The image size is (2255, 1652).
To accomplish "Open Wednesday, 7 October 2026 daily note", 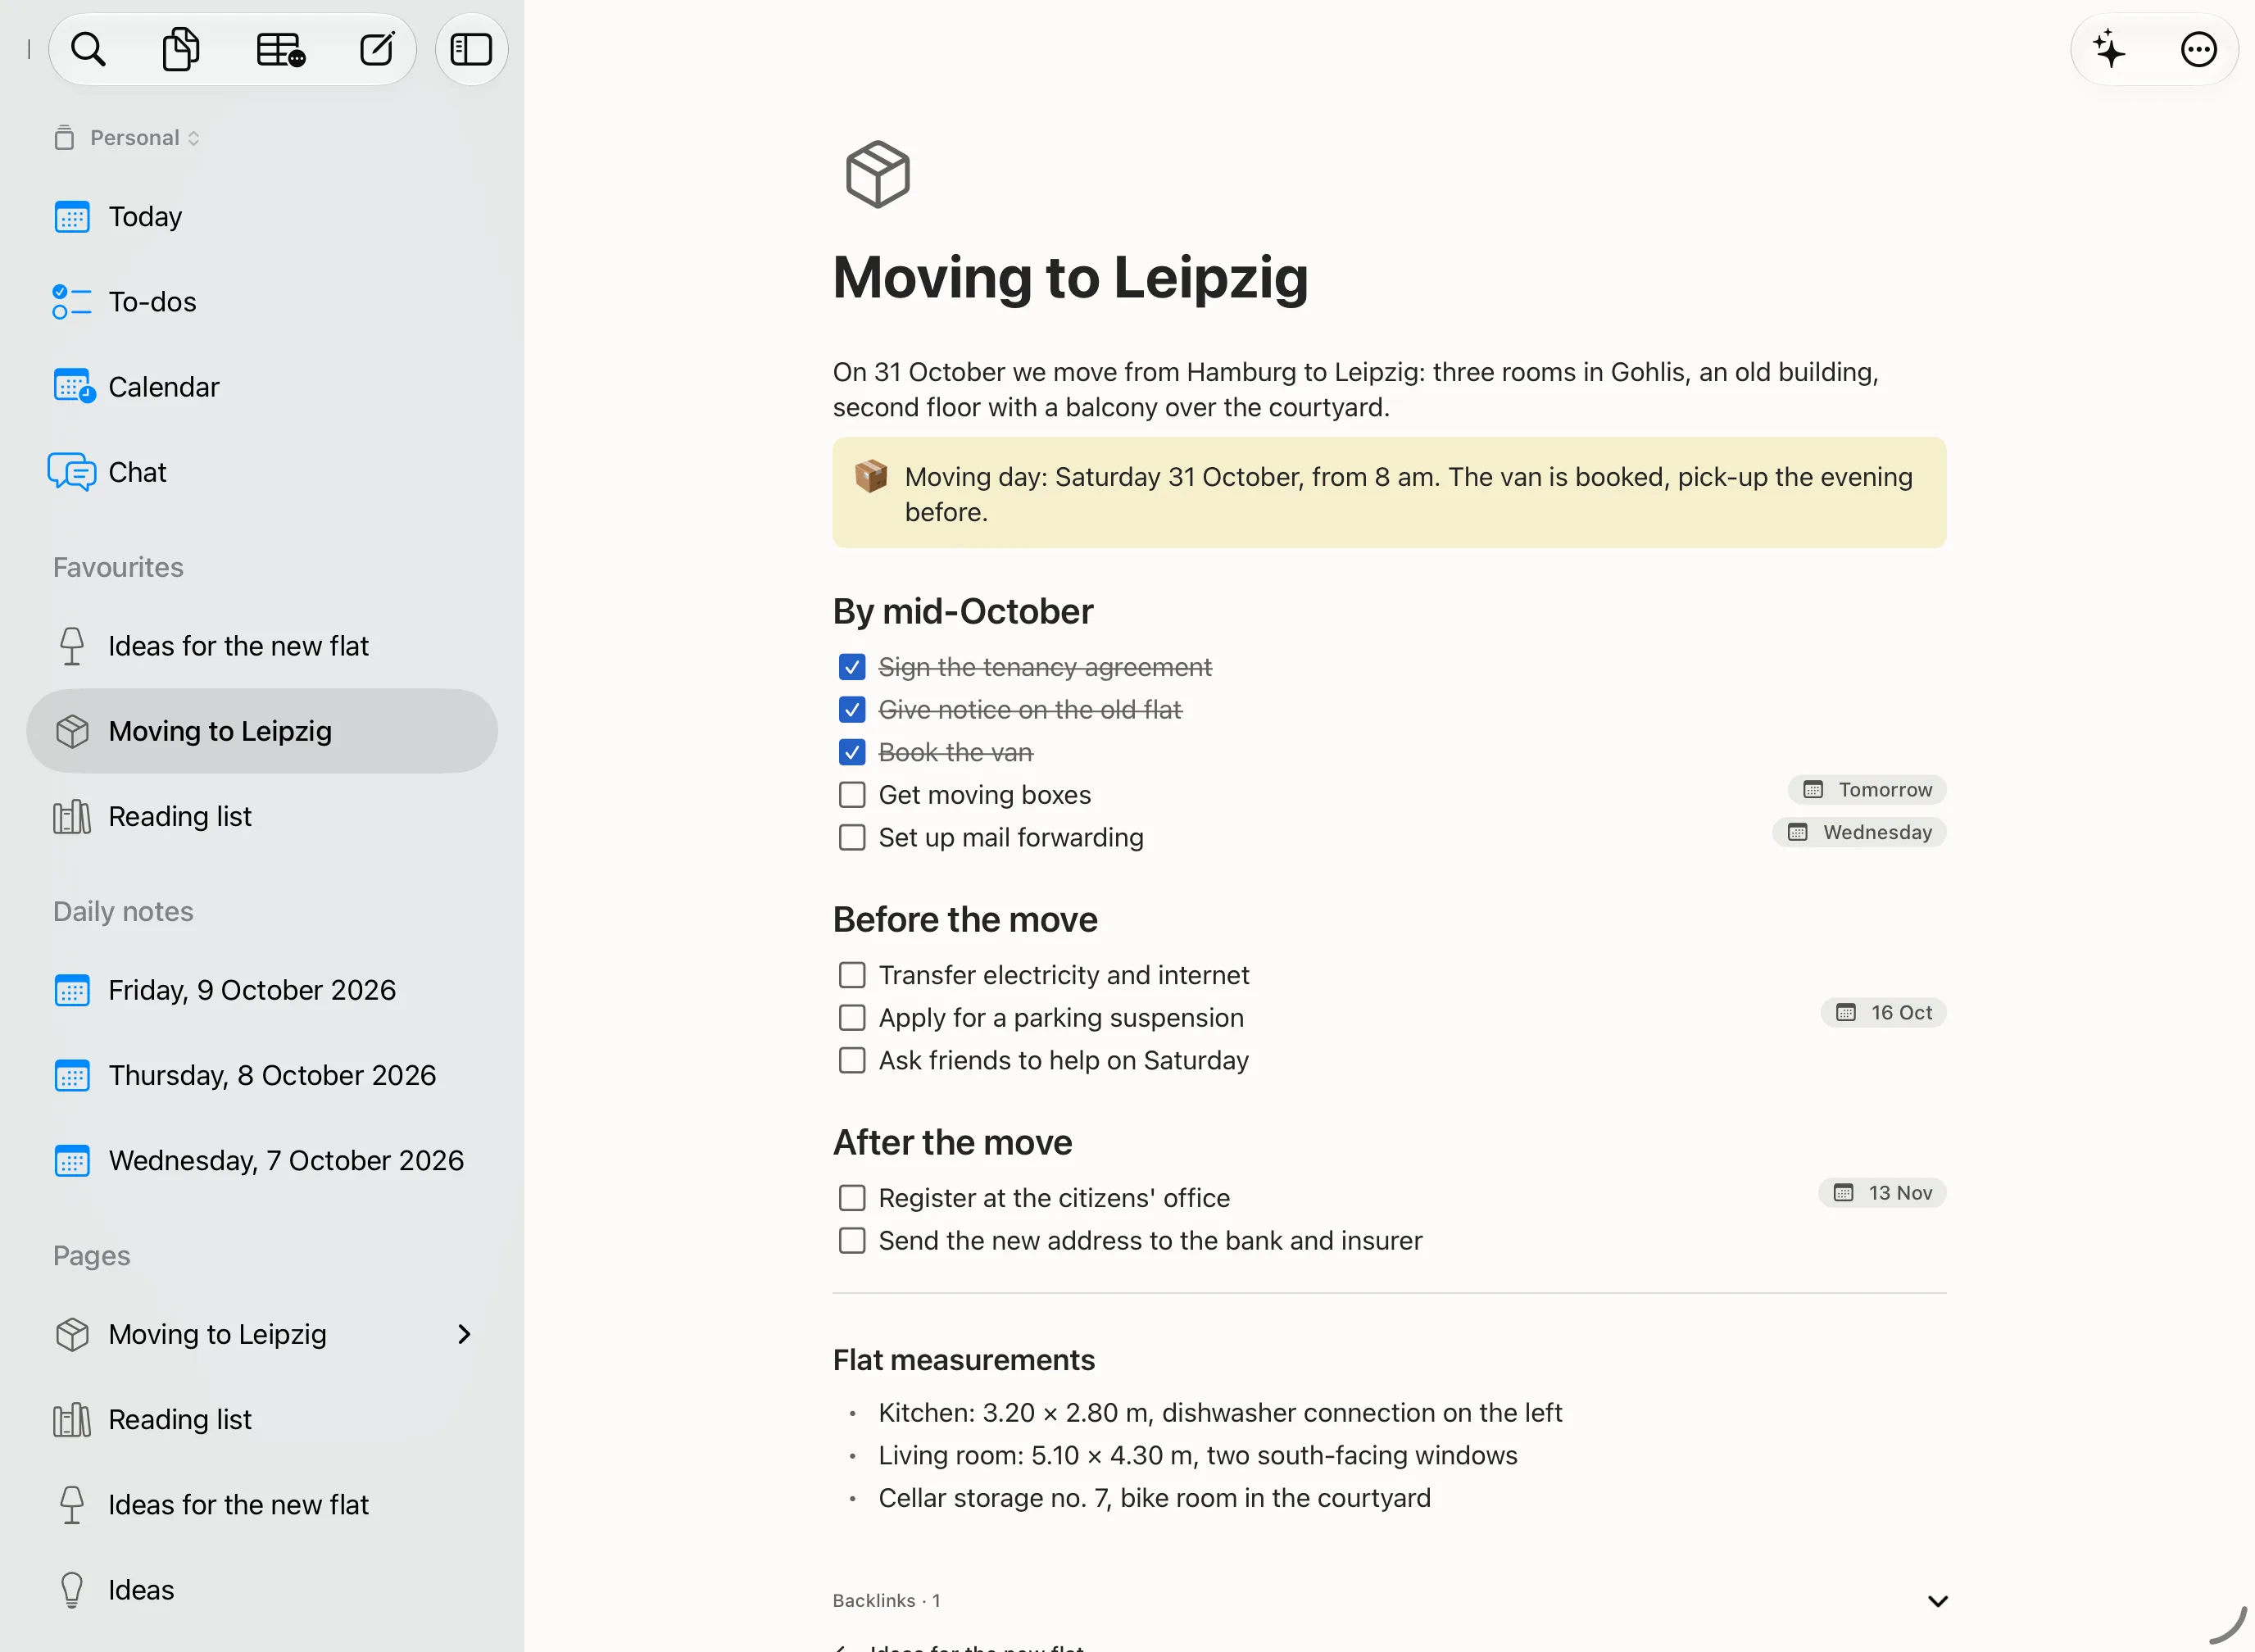I will [x=262, y=1160].
